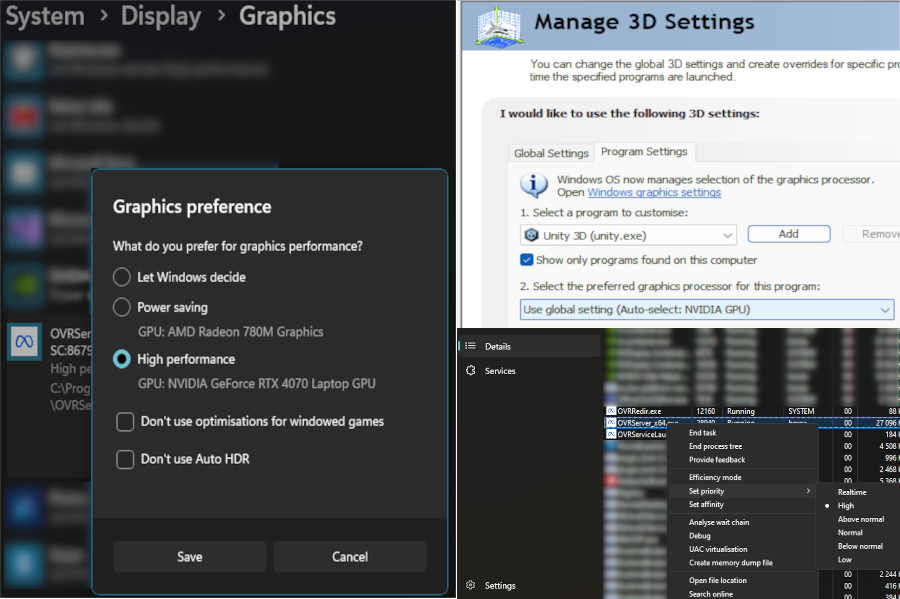Set priority to Below normal
The image size is (900, 599).
[860, 546]
